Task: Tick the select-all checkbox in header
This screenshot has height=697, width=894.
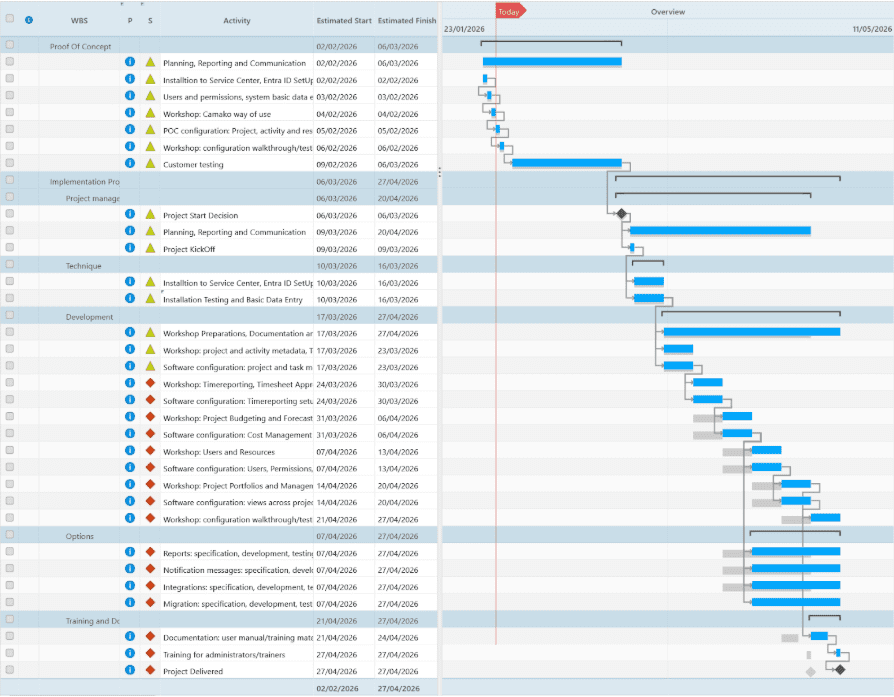Action: (10, 19)
